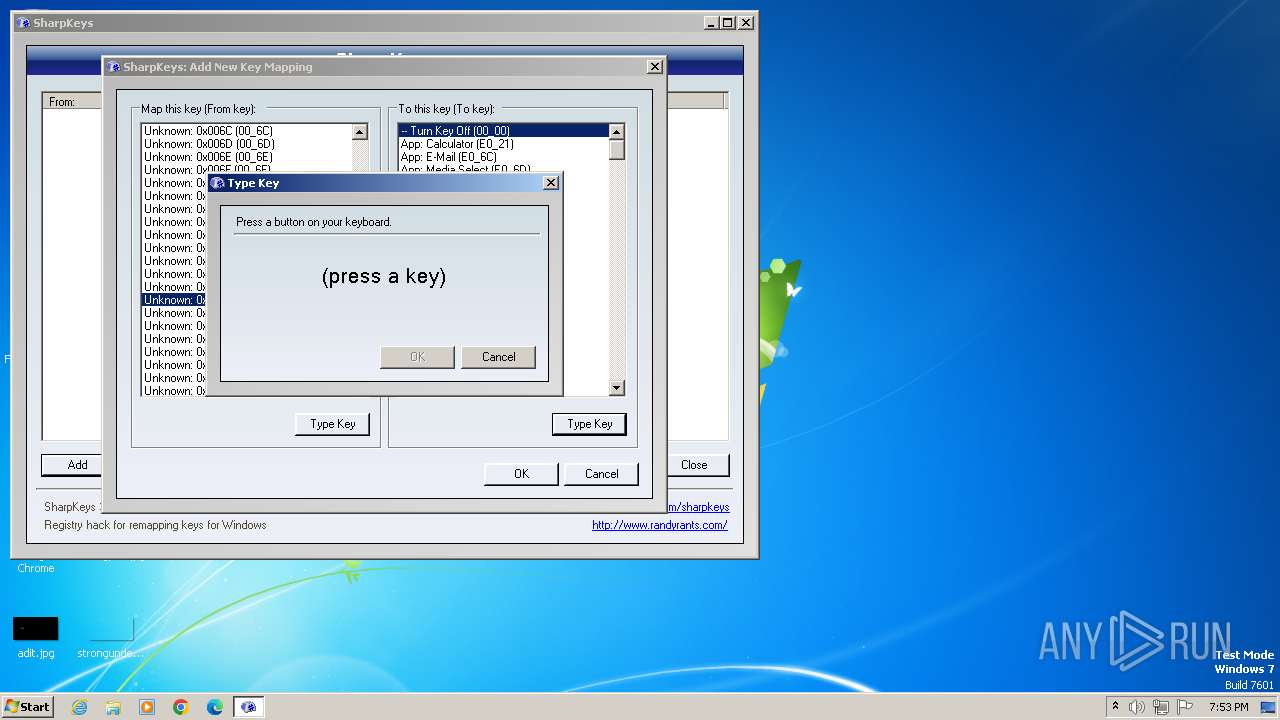
Task: Click down arrow of To key list scrollbar
Action: tap(616, 388)
